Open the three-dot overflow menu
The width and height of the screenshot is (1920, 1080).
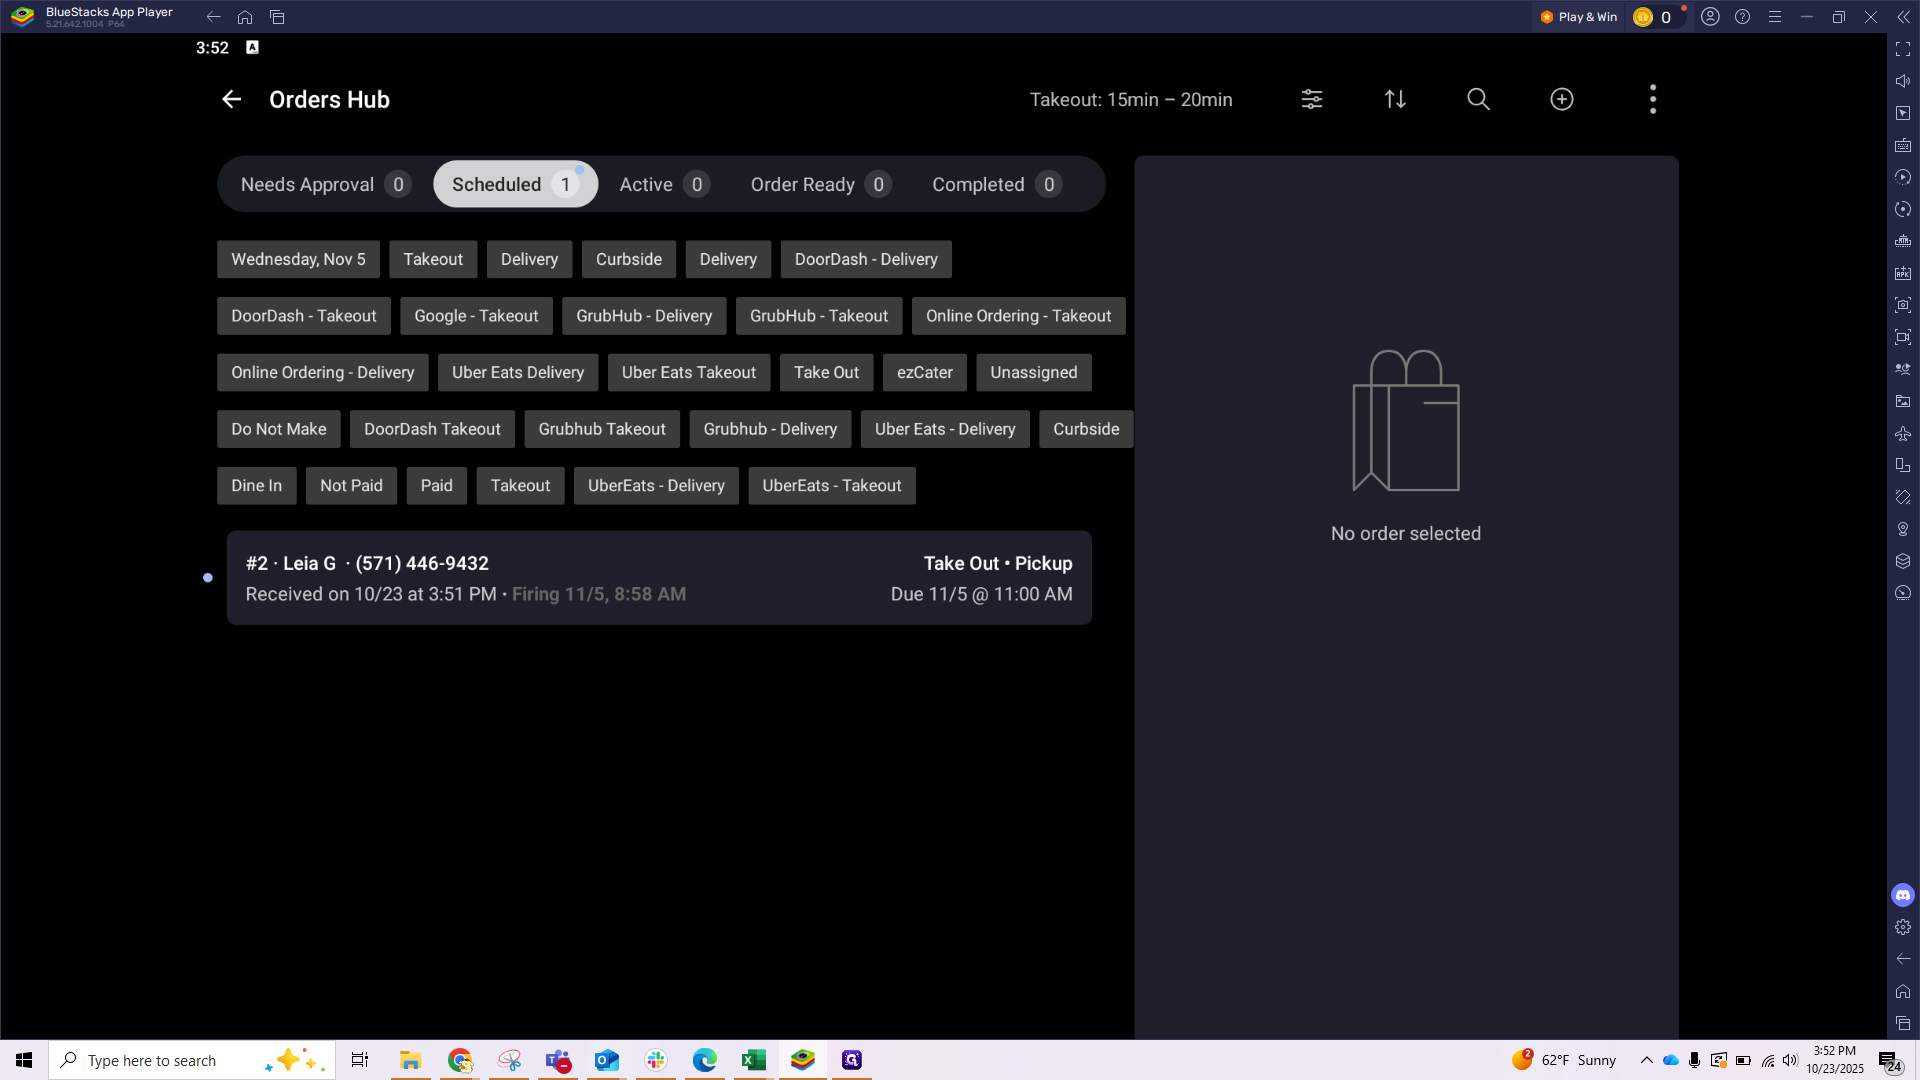(x=1652, y=99)
